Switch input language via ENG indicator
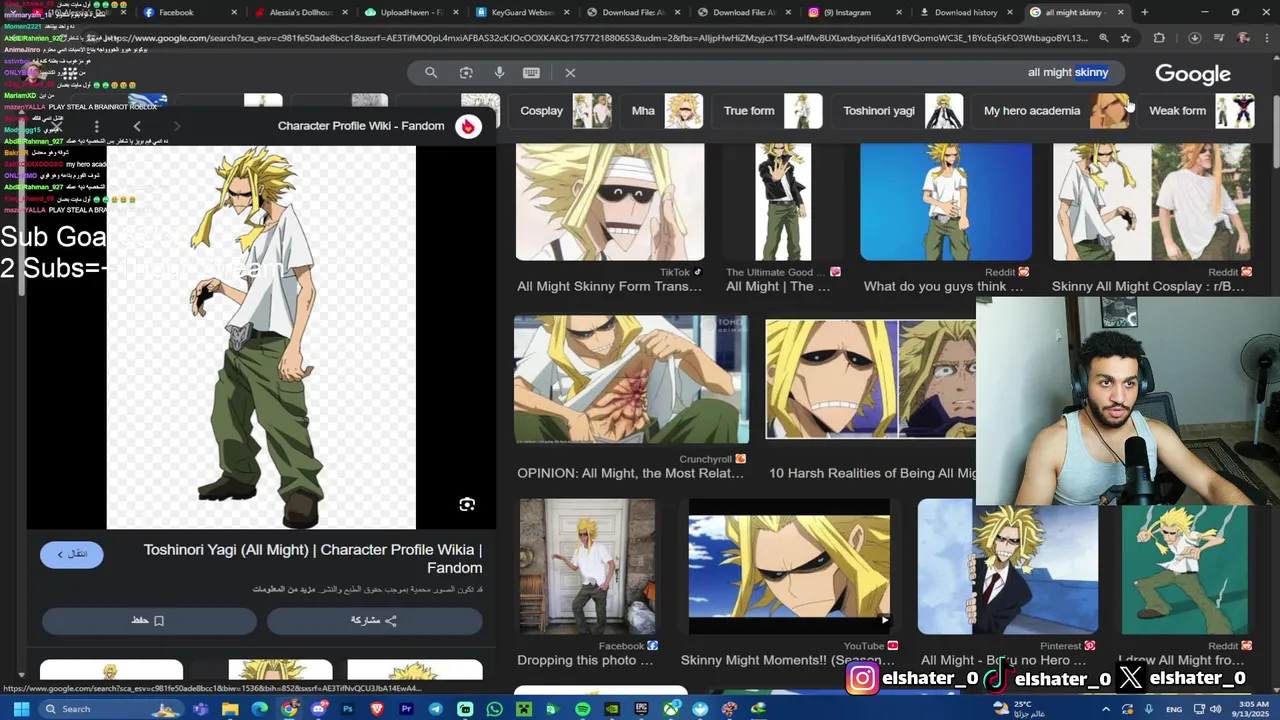This screenshot has height=720, width=1280. 1175,709
